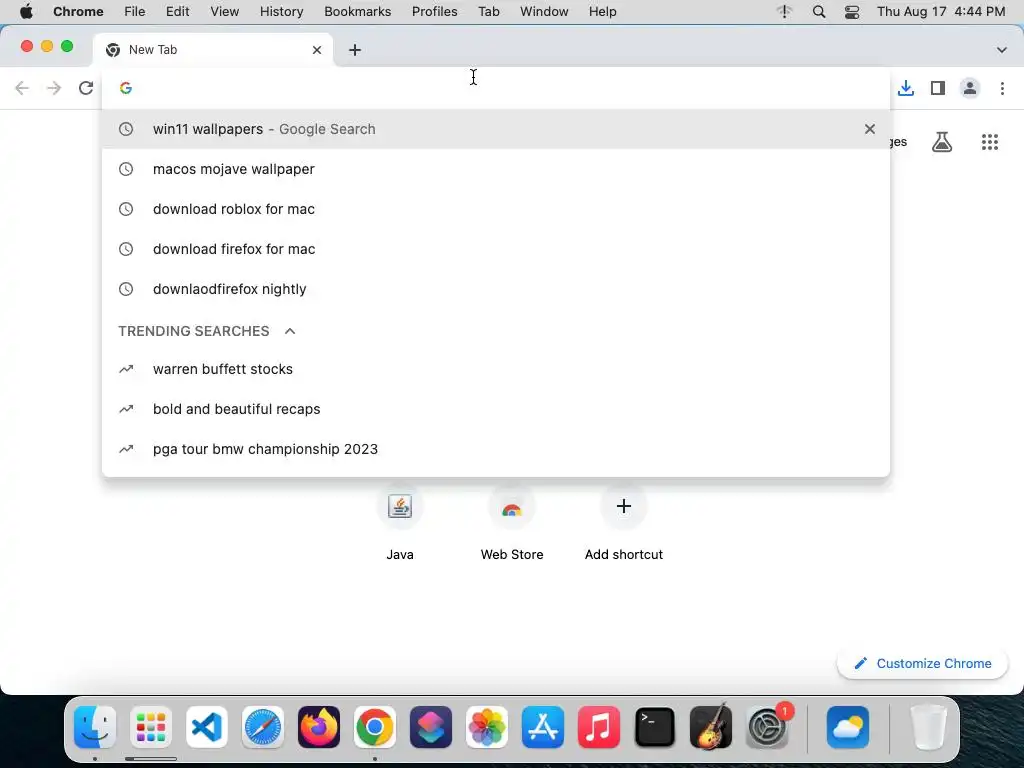Click Google Chrome icon in Dock
Viewport: 1024px width, 768px height.
coord(375,727)
